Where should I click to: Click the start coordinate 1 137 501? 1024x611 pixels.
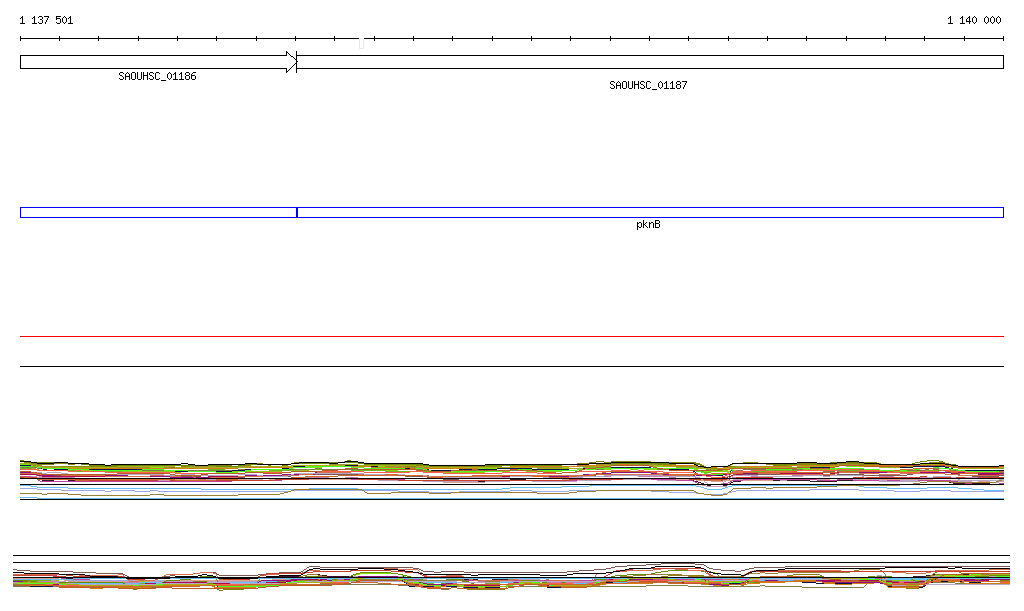coord(46,20)
